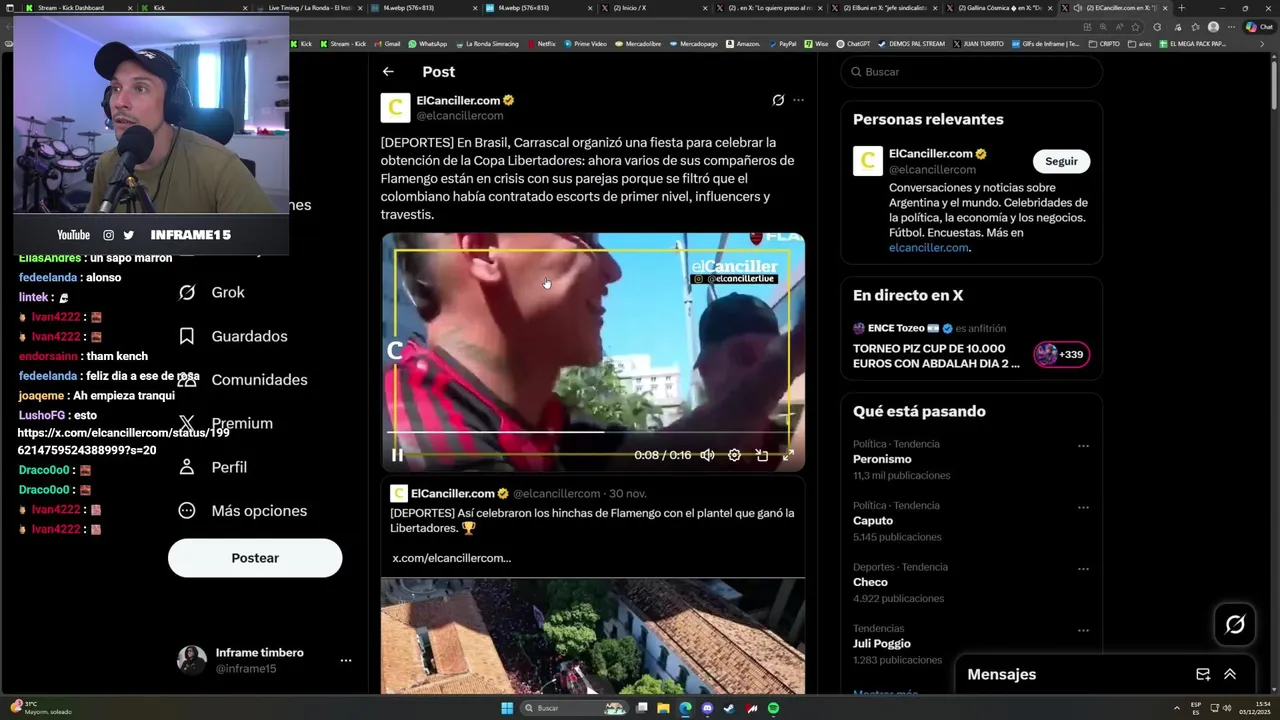
Task: Pause the video
Action: (x=397, y=455)
